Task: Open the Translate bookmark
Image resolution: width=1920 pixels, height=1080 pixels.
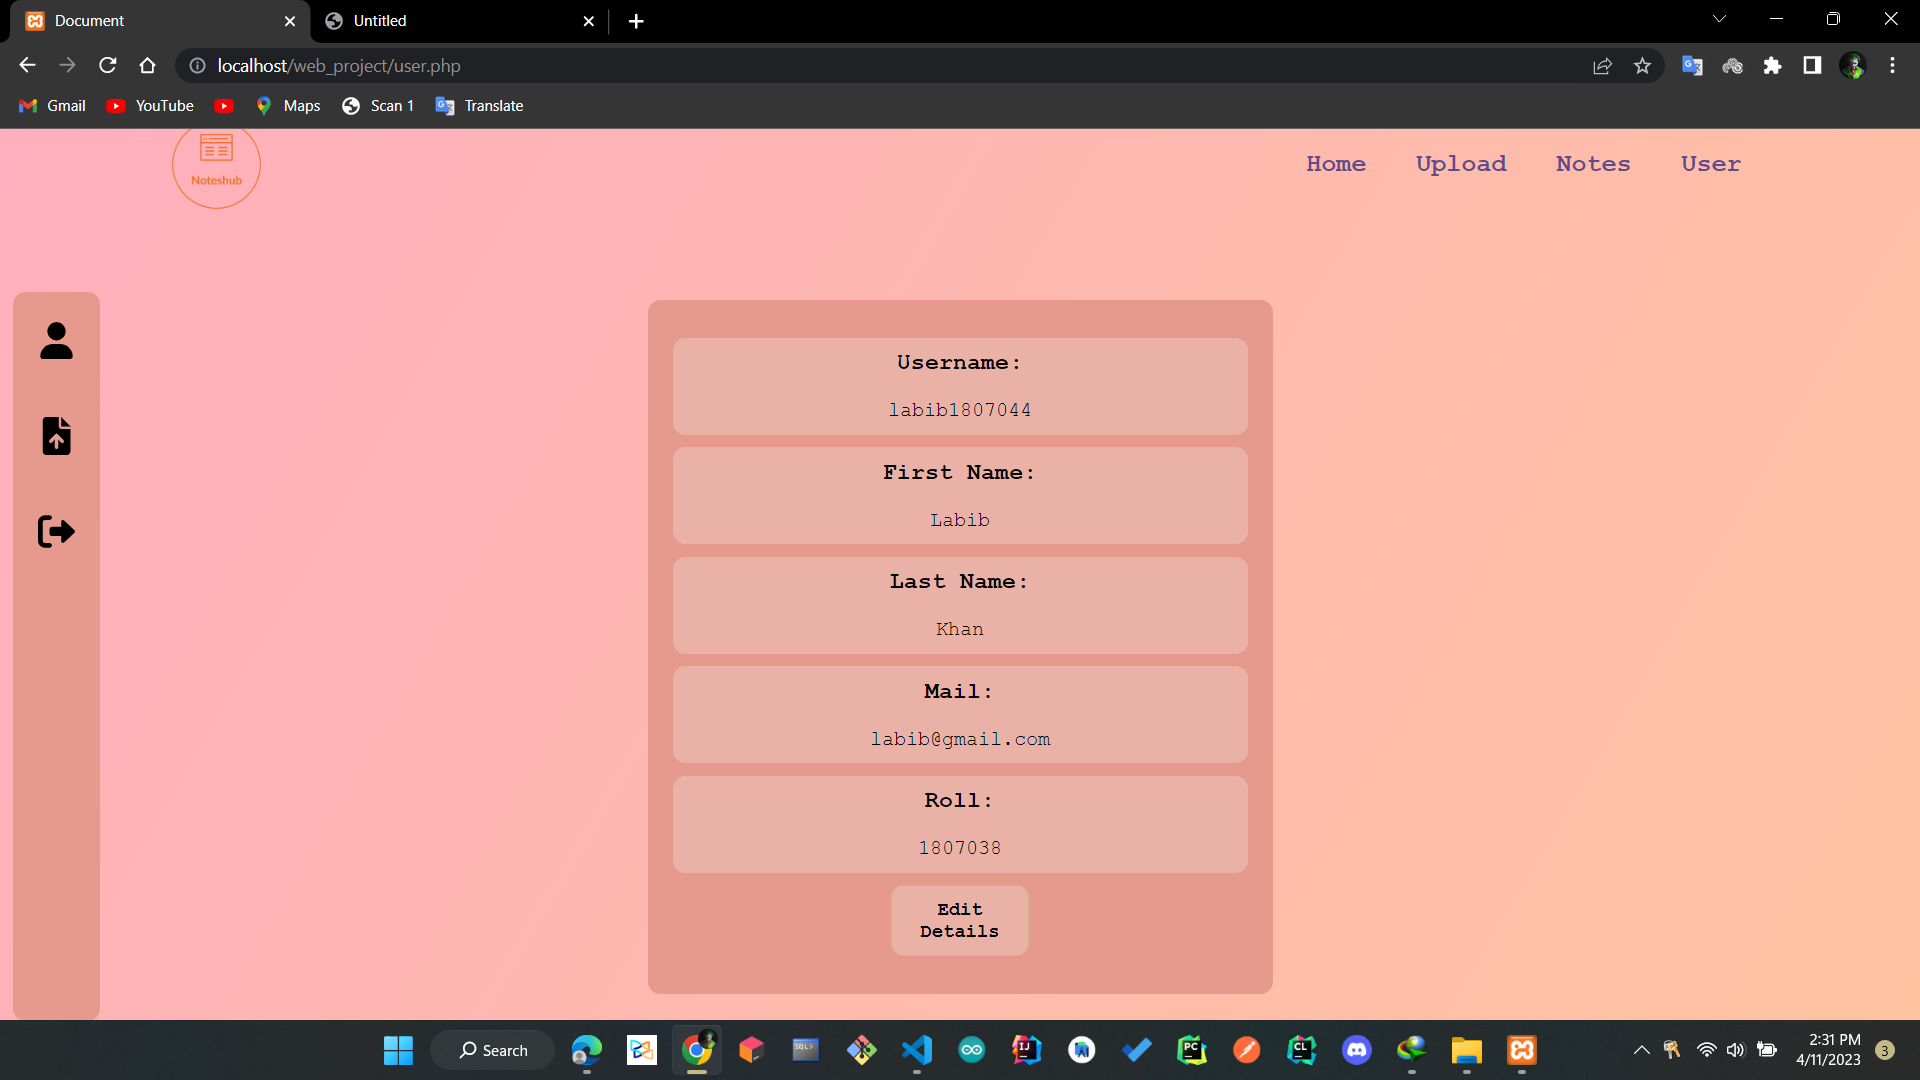Action: coord(480,106)
